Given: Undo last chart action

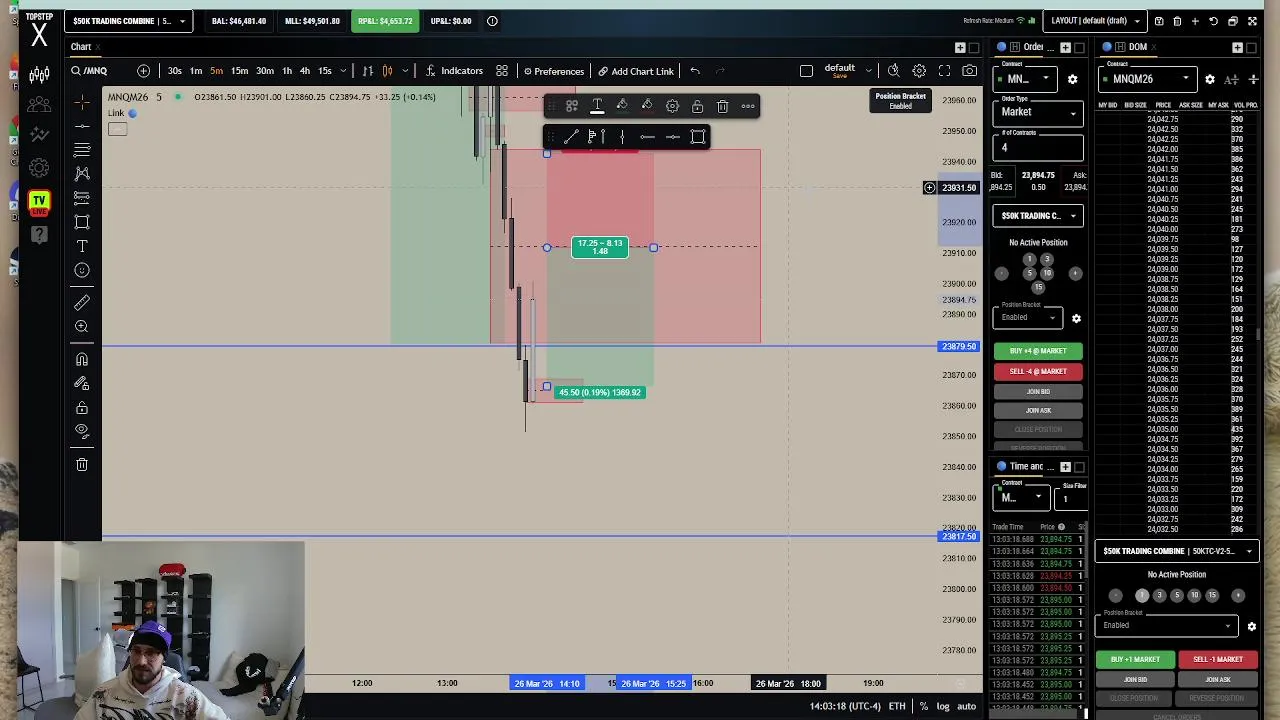Looking at the screenshot, I should 695,71.
